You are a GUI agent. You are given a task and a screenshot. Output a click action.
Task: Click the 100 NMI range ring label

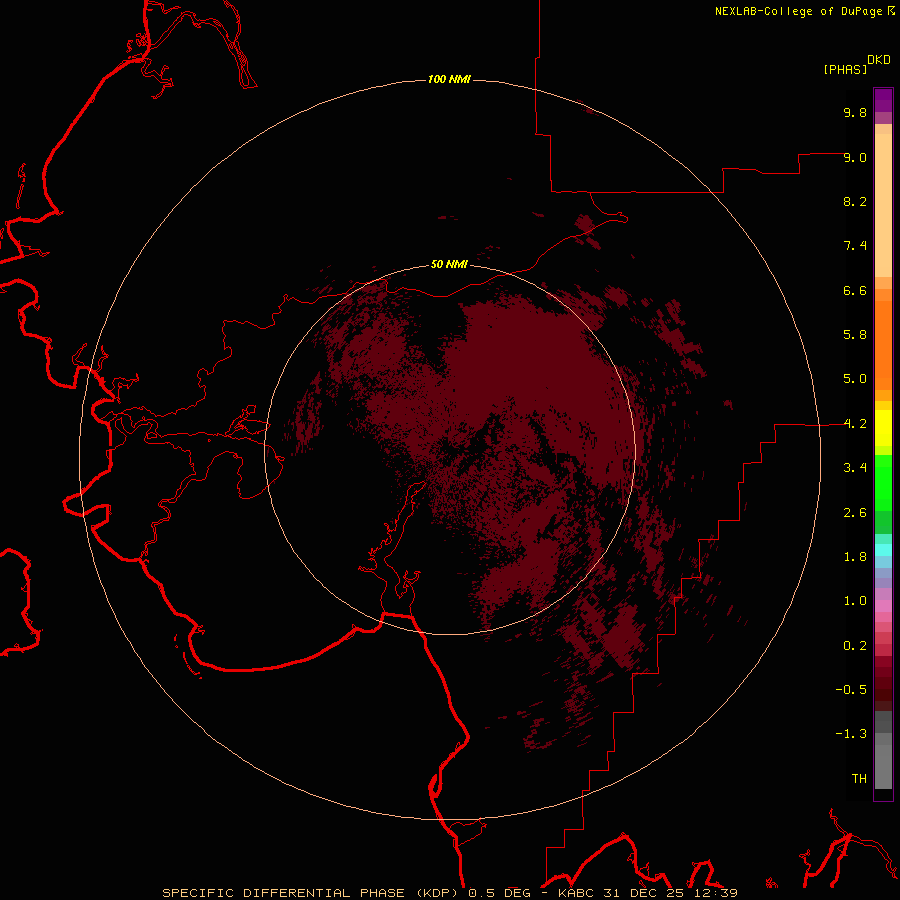tap(449, 79)
